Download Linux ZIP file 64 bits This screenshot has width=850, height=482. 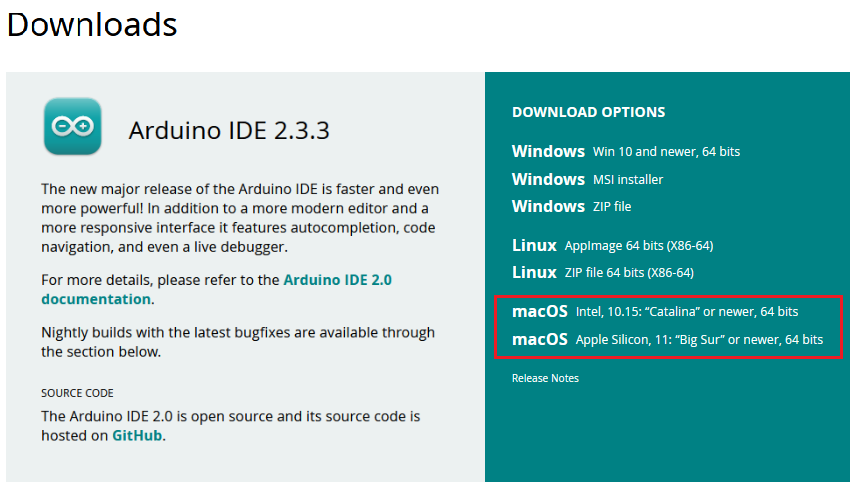tap(603, 272)
